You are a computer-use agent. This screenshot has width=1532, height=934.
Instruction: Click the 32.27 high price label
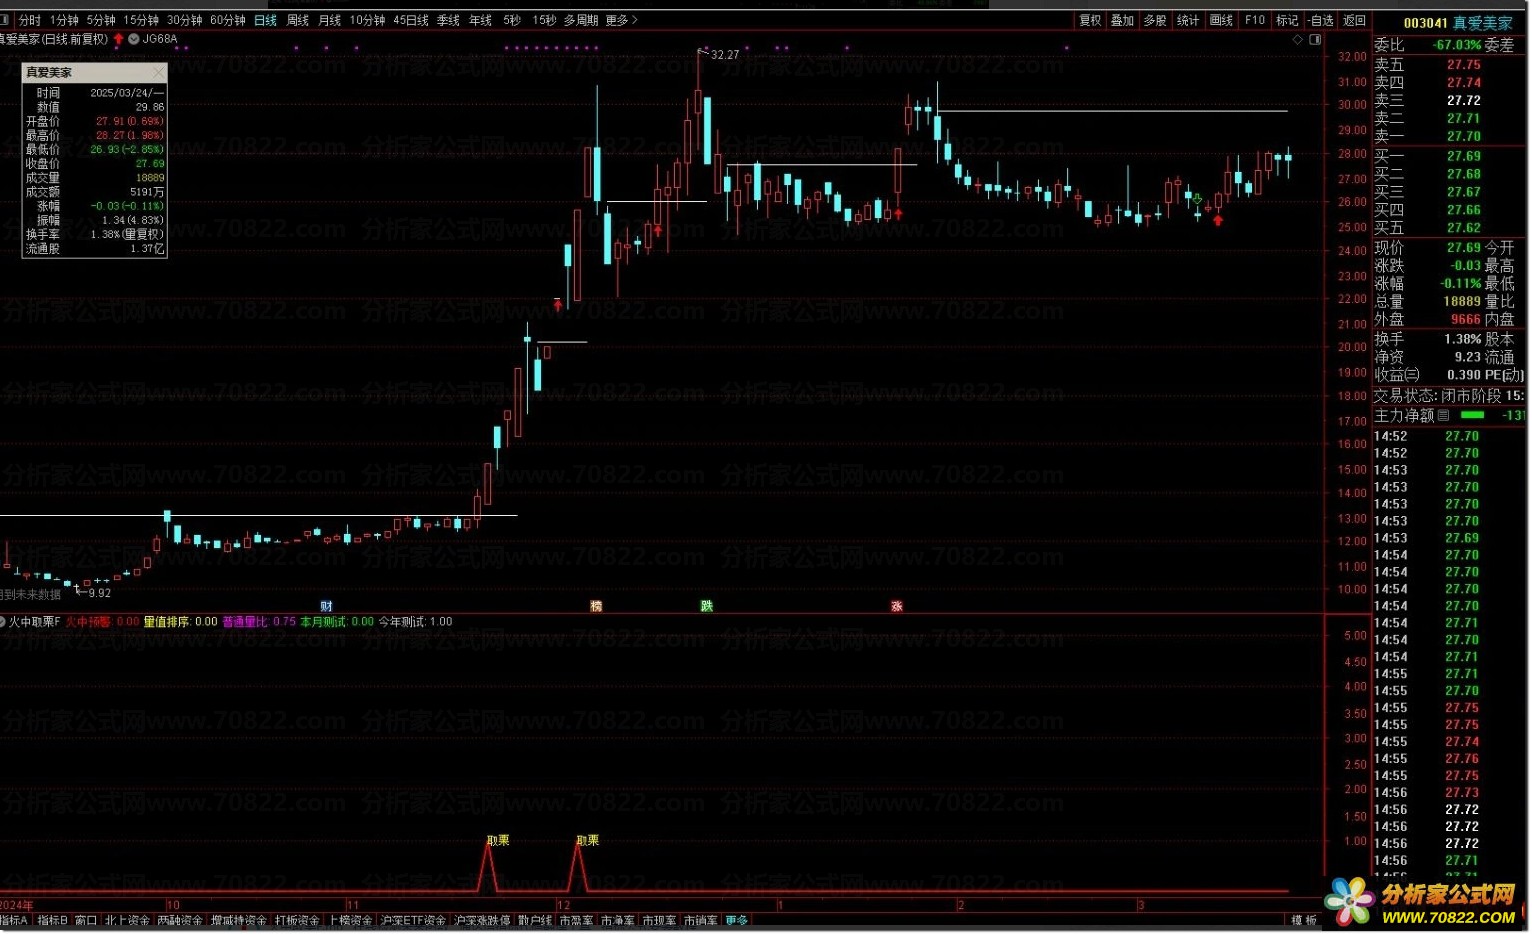[x=725, y=55]
